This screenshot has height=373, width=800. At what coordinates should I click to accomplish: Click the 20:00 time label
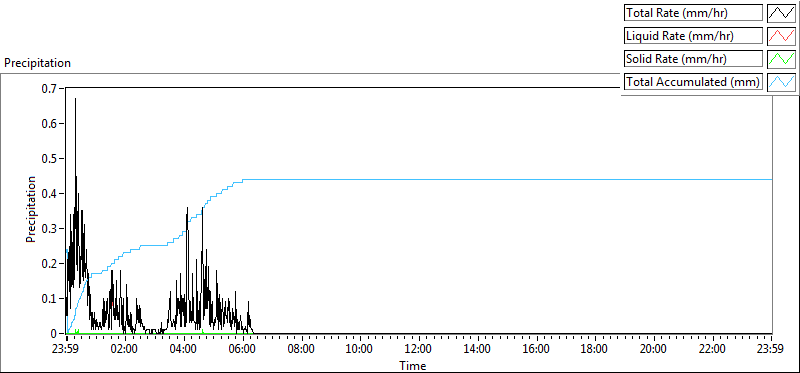(x=654, y=350)
